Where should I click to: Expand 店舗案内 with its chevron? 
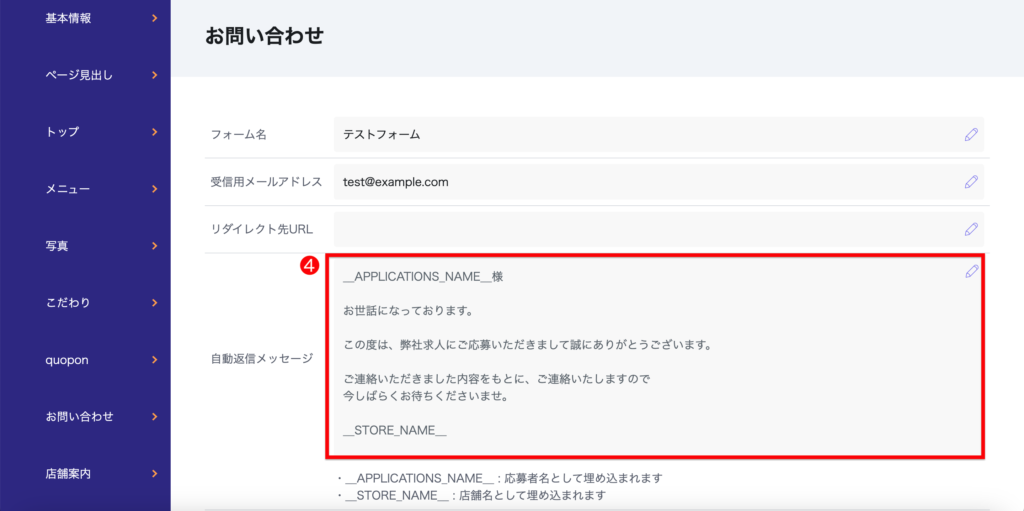pyautogui.click(x=154, y=474)
